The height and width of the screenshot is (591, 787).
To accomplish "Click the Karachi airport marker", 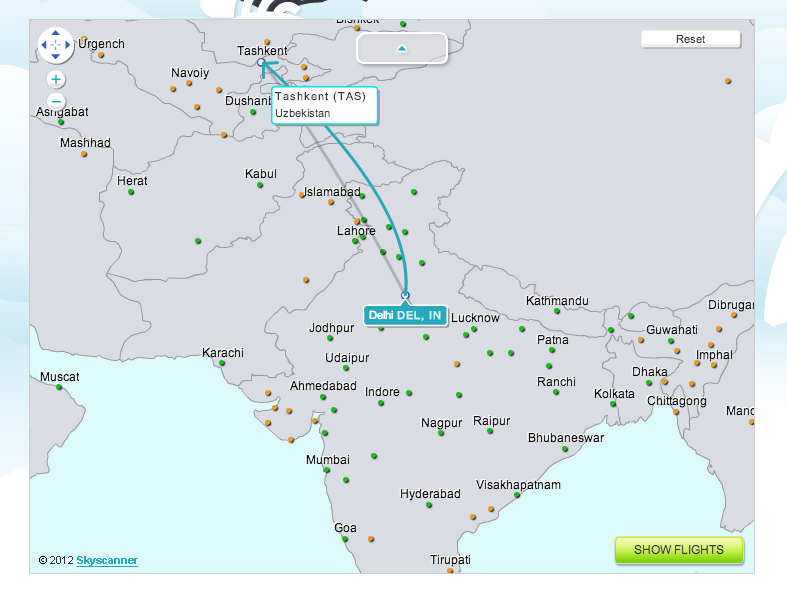I will (221, 363).
